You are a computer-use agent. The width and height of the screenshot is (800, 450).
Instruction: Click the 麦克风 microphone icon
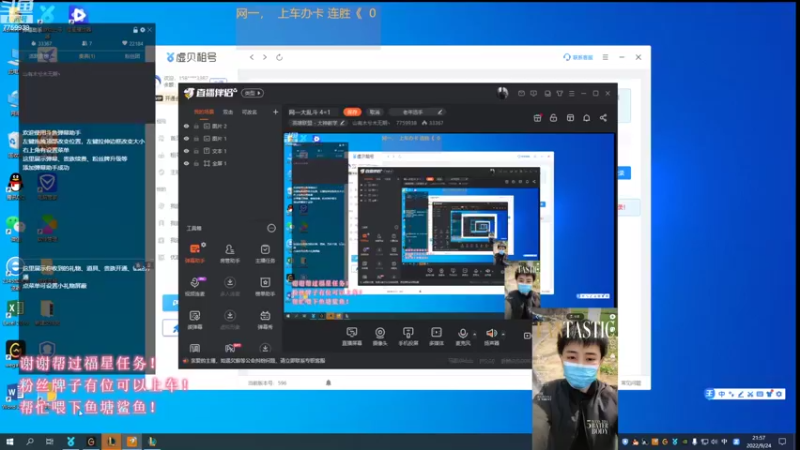(x=462, y=334)
